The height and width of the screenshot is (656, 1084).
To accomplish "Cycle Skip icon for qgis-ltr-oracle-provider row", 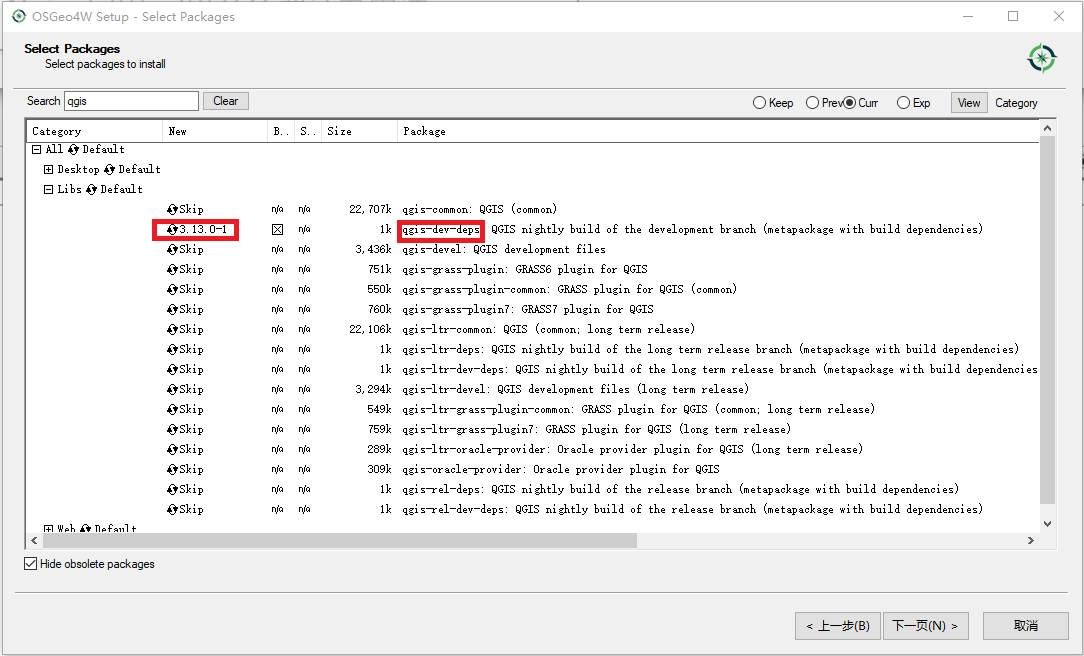I will pos(172,450).
